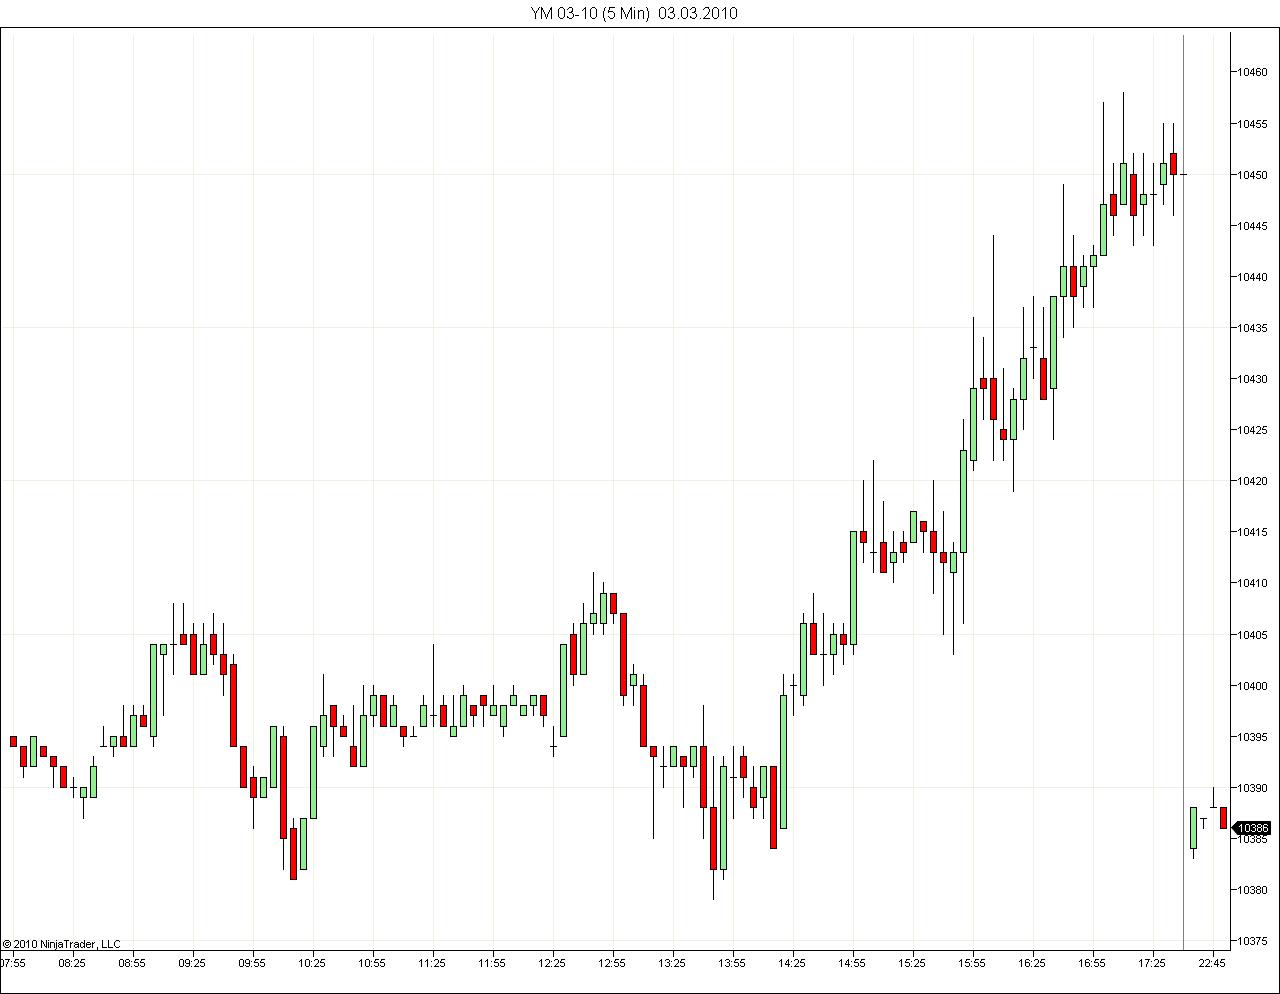Viewport: 1280px width, 994px height.
Task: Click the last red candle beside the 10386 marker
Action: click(x=1223, y=817)
